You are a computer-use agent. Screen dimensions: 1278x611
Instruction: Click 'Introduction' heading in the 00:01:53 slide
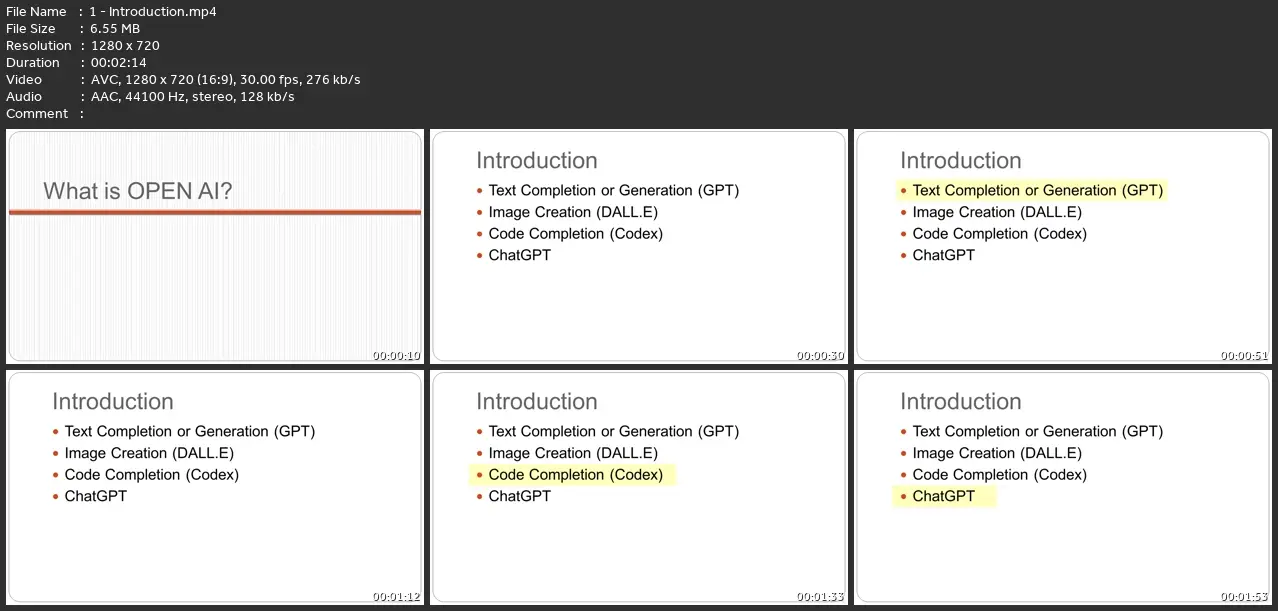tap(961, 402)
